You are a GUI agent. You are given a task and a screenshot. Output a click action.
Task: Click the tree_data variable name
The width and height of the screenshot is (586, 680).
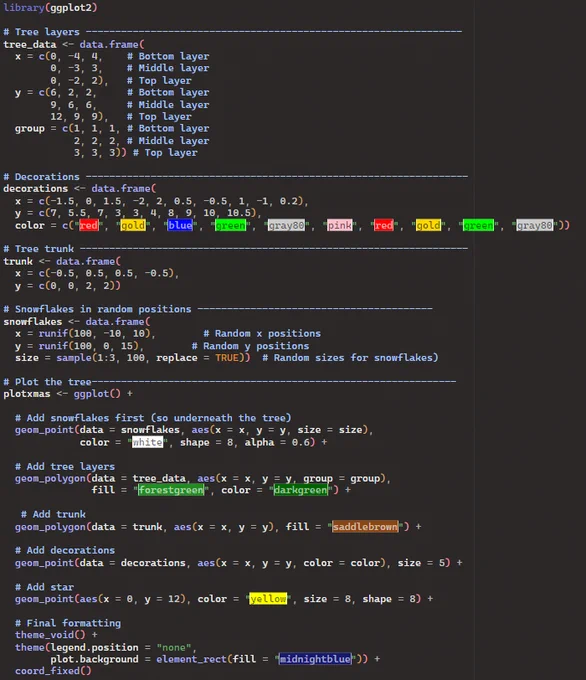(x=29, y=45)
